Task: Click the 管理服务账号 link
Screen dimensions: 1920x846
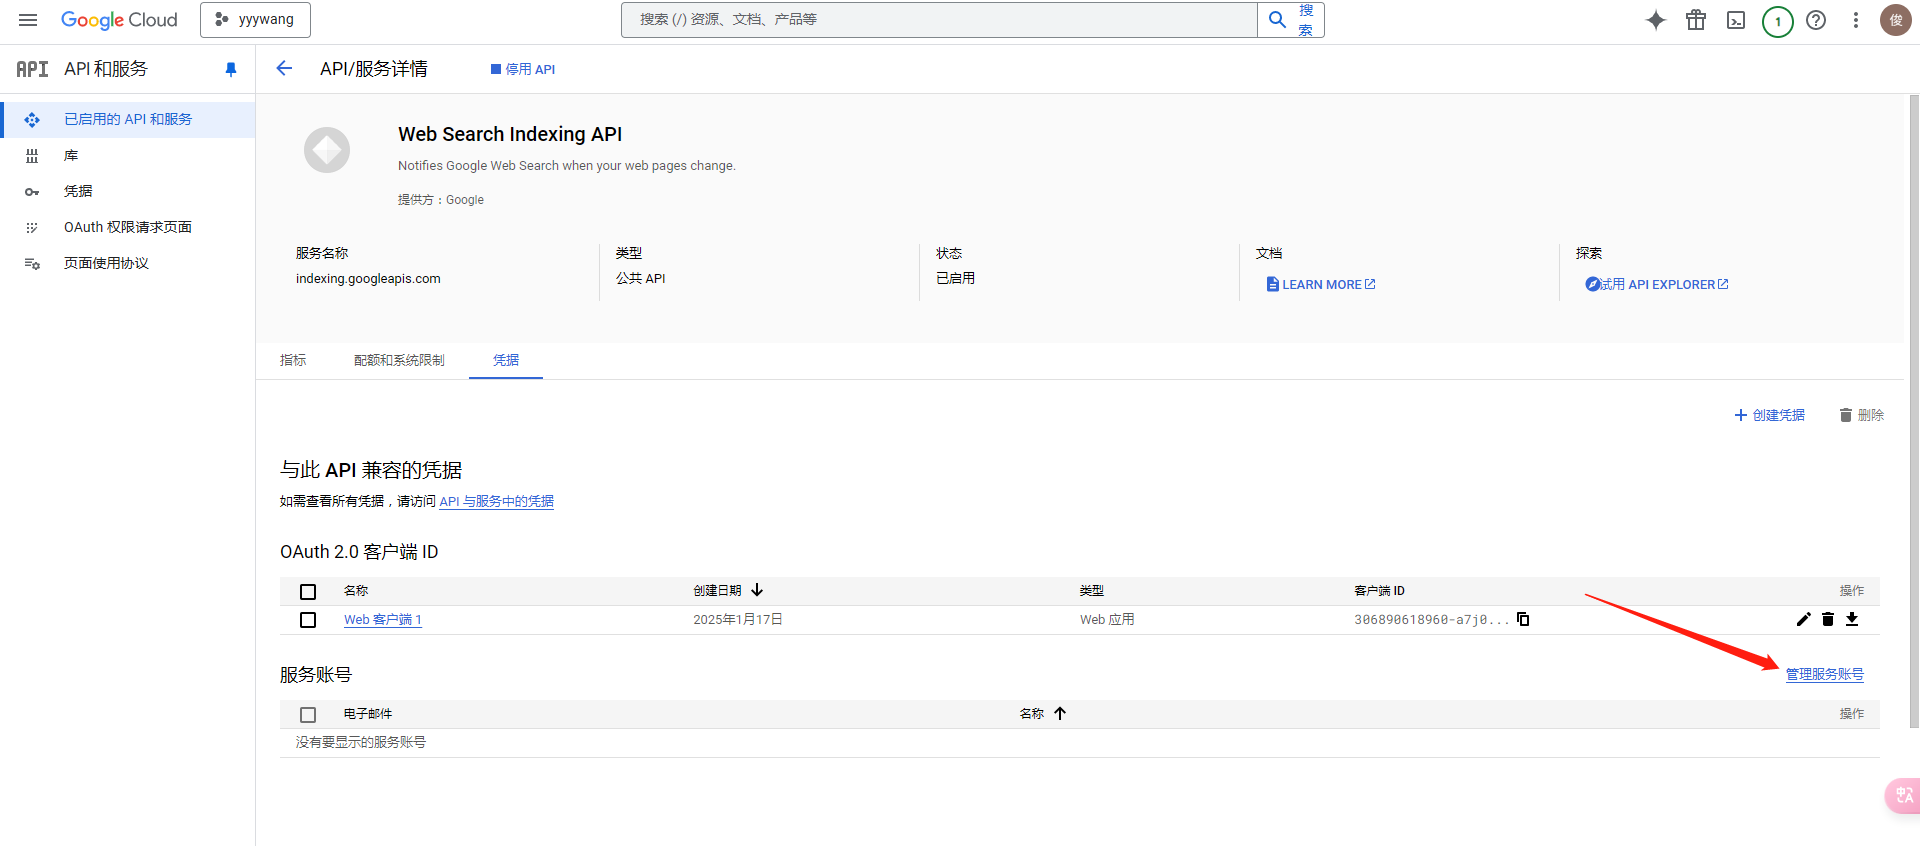Action: coord(1824,674)
